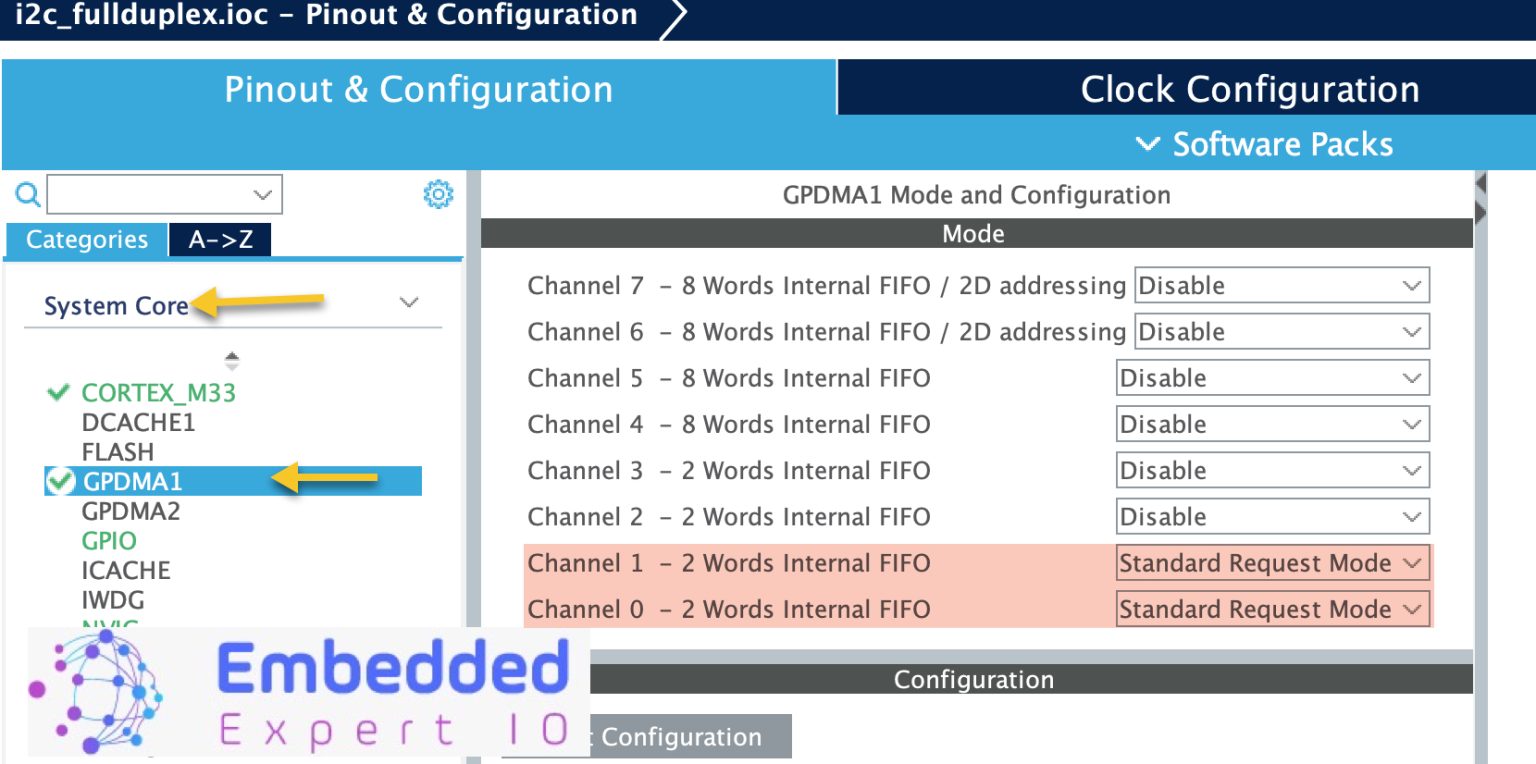1536x764 pixels.
Task: Select the Categories tab
Action: [86, 240]
